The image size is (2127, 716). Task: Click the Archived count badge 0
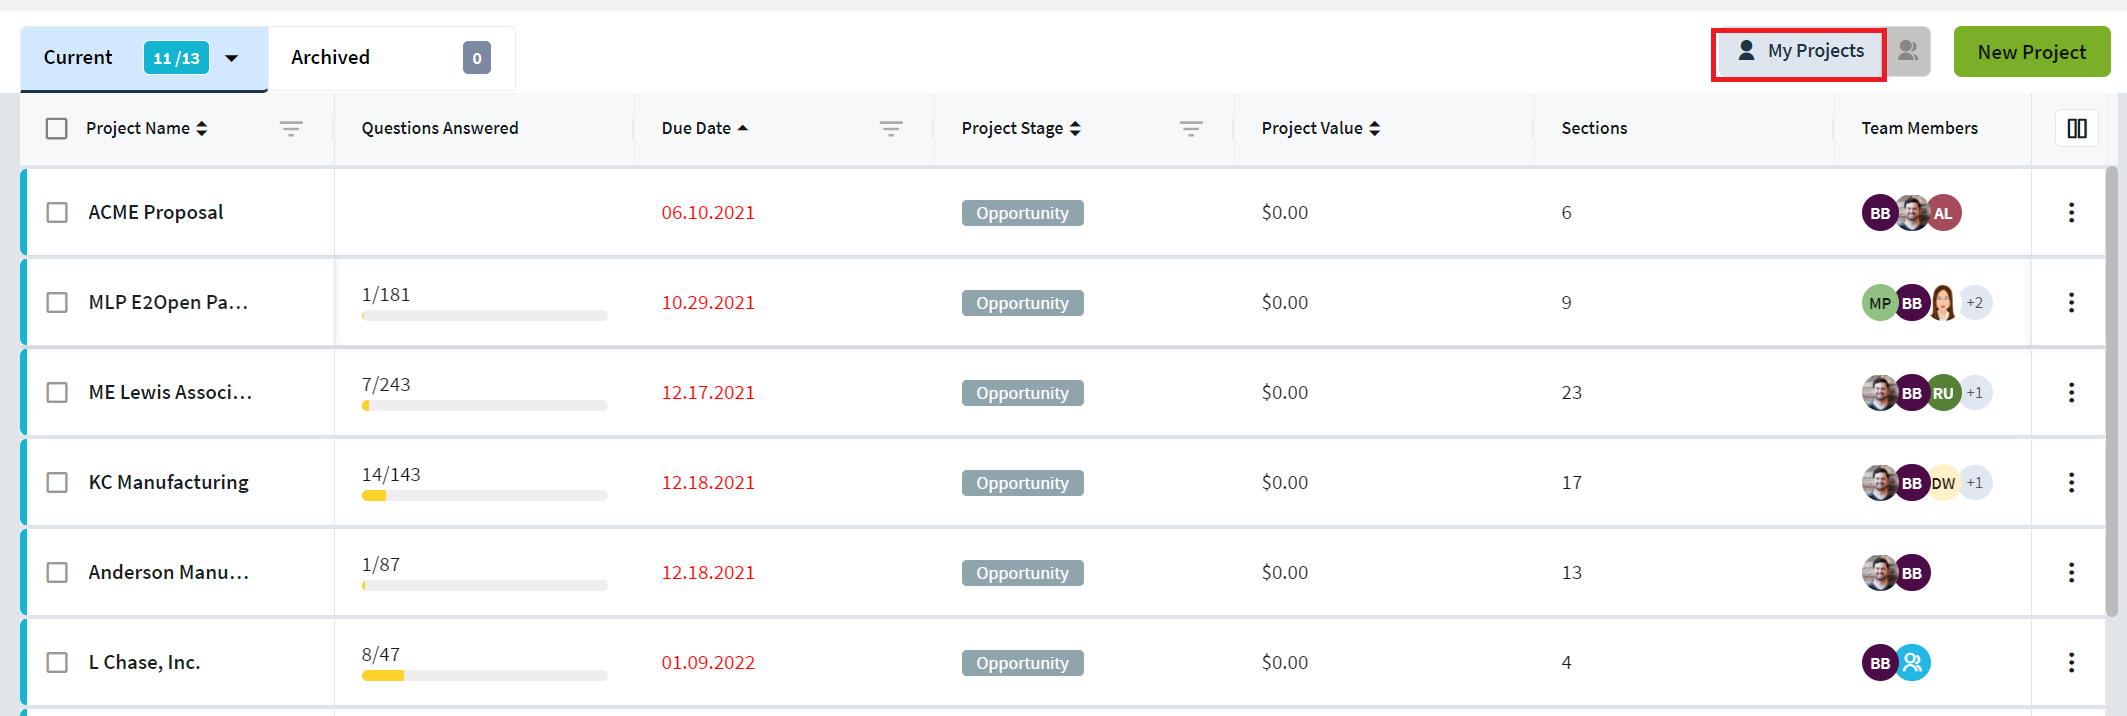[477, 58]
